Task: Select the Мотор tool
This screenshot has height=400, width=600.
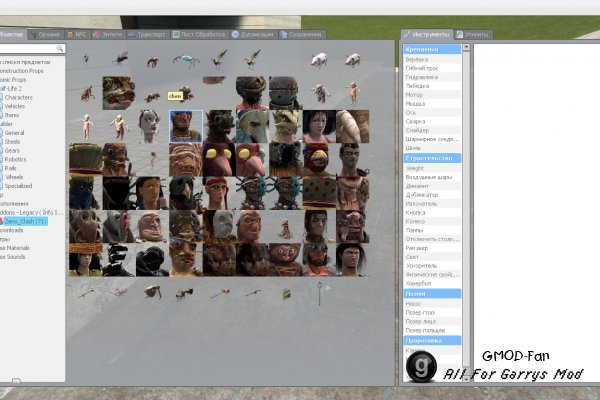Action: (432, 95)
